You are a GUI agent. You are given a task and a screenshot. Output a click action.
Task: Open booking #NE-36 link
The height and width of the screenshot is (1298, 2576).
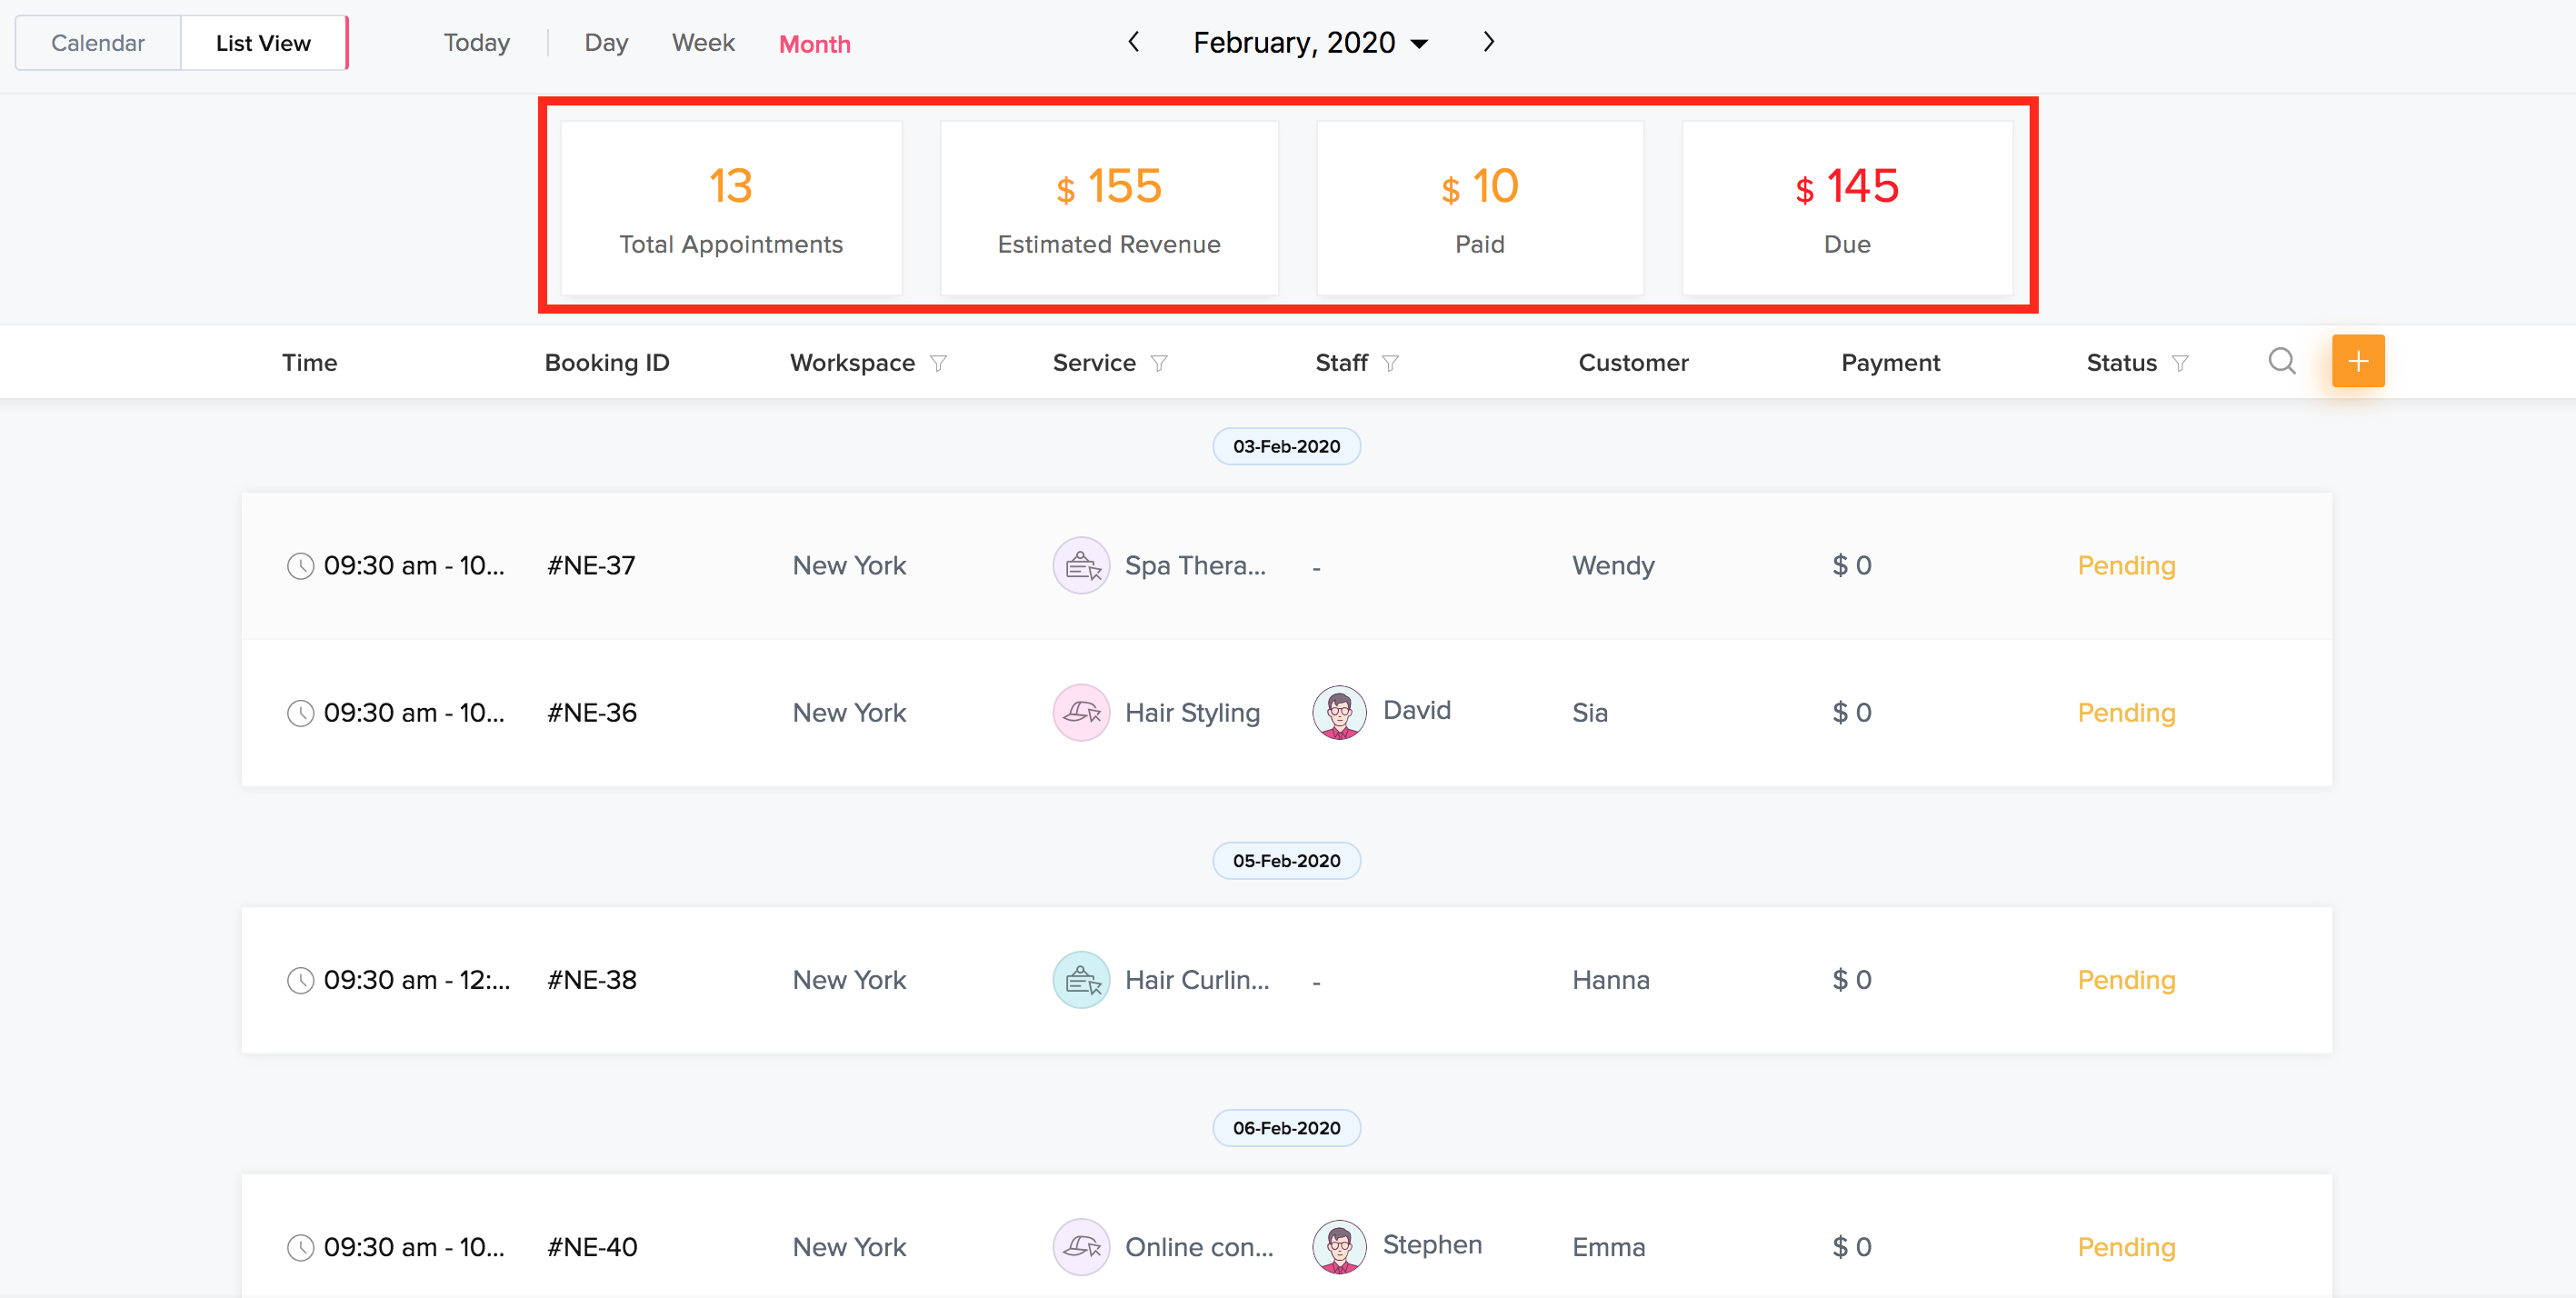(592, 713)
